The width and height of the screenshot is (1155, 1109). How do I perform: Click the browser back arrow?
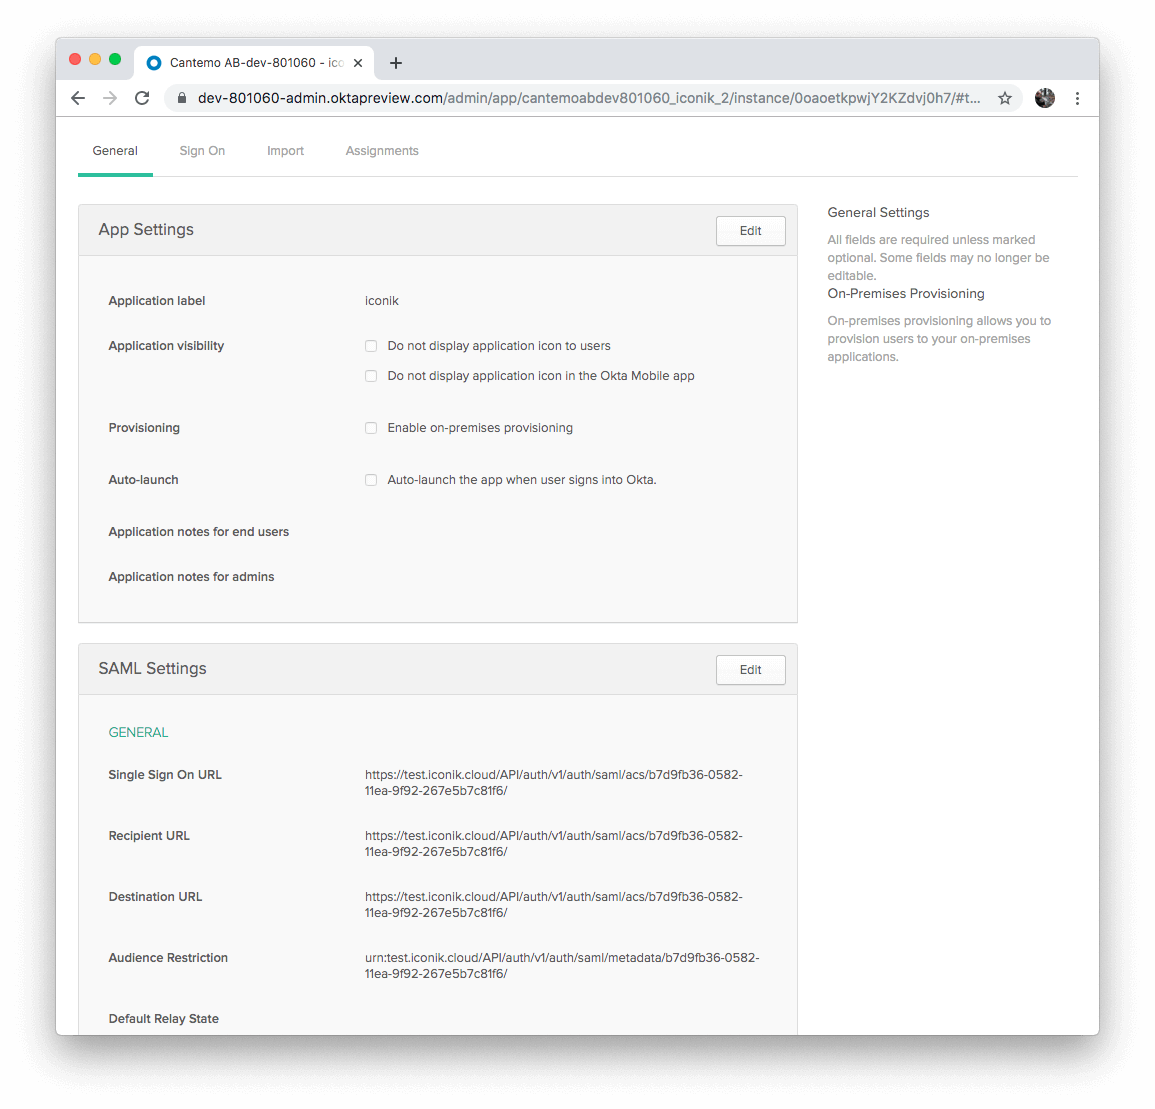point(78,98)
